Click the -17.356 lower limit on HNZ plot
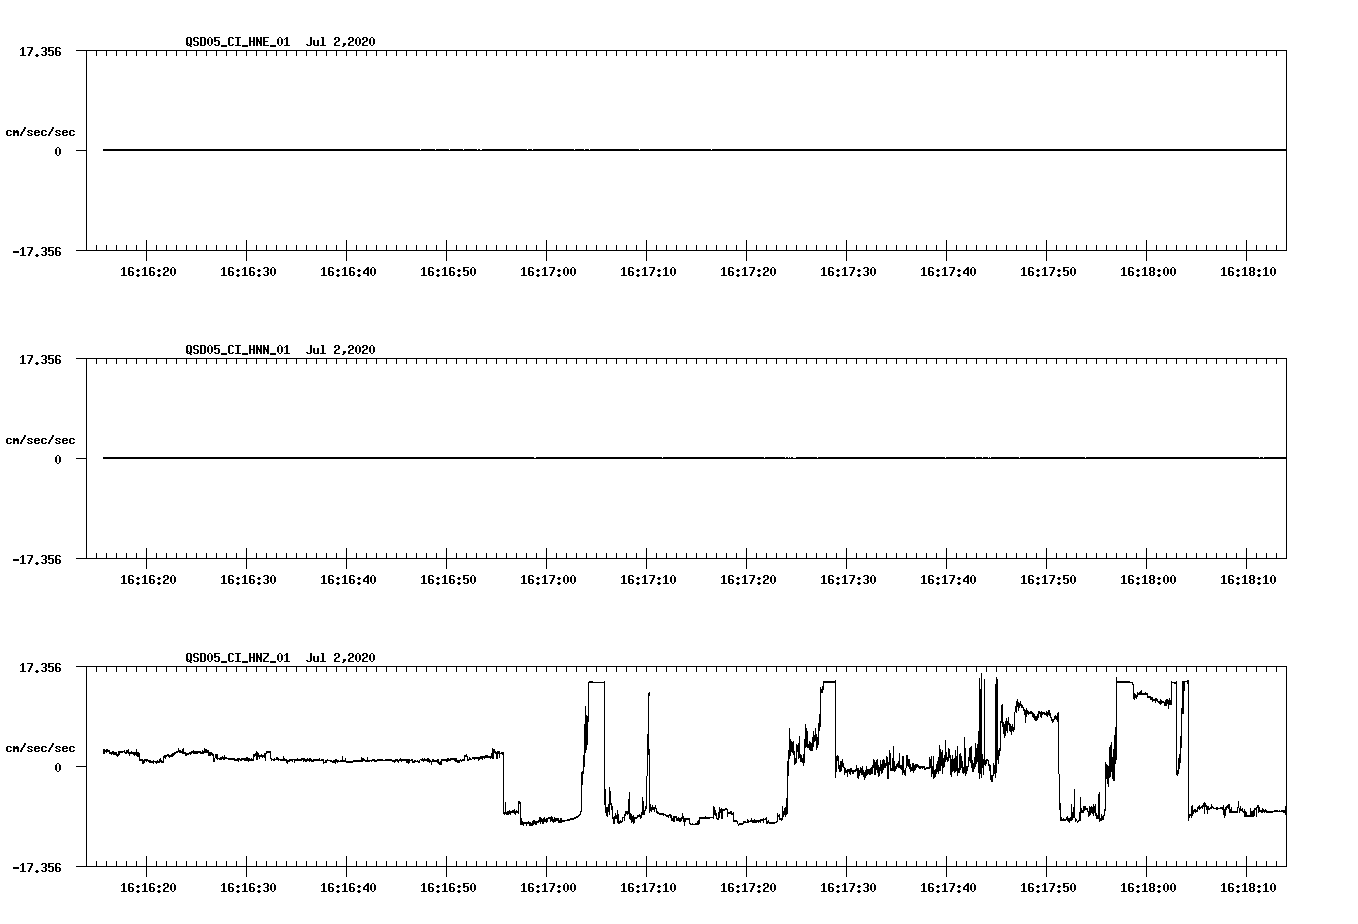The height and width of the screenshot is (924, 1358). point(37,868)
